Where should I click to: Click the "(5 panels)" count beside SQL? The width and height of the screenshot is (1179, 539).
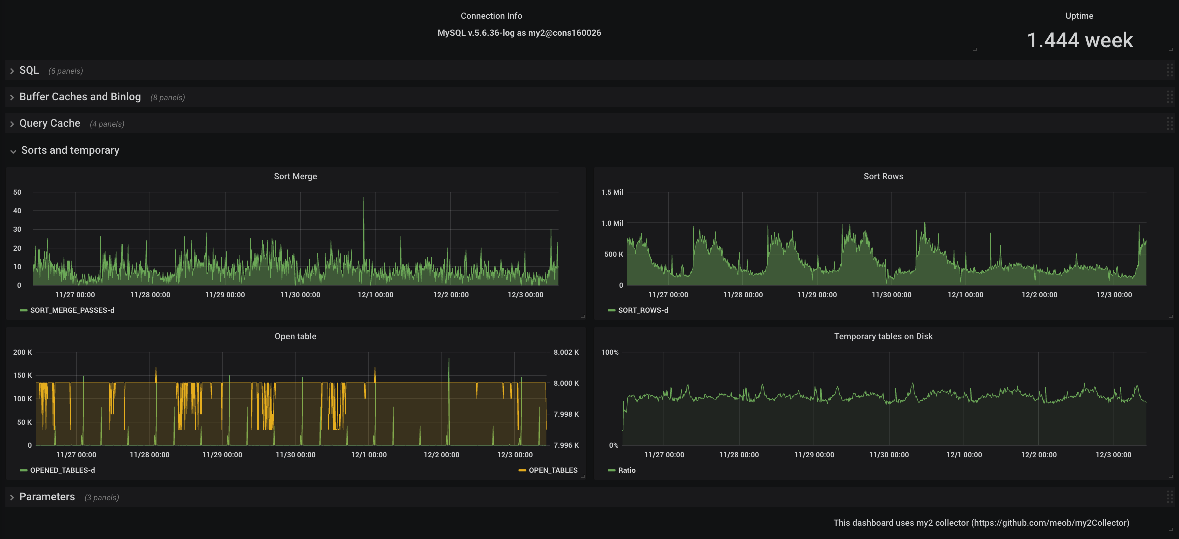[65, 71]
